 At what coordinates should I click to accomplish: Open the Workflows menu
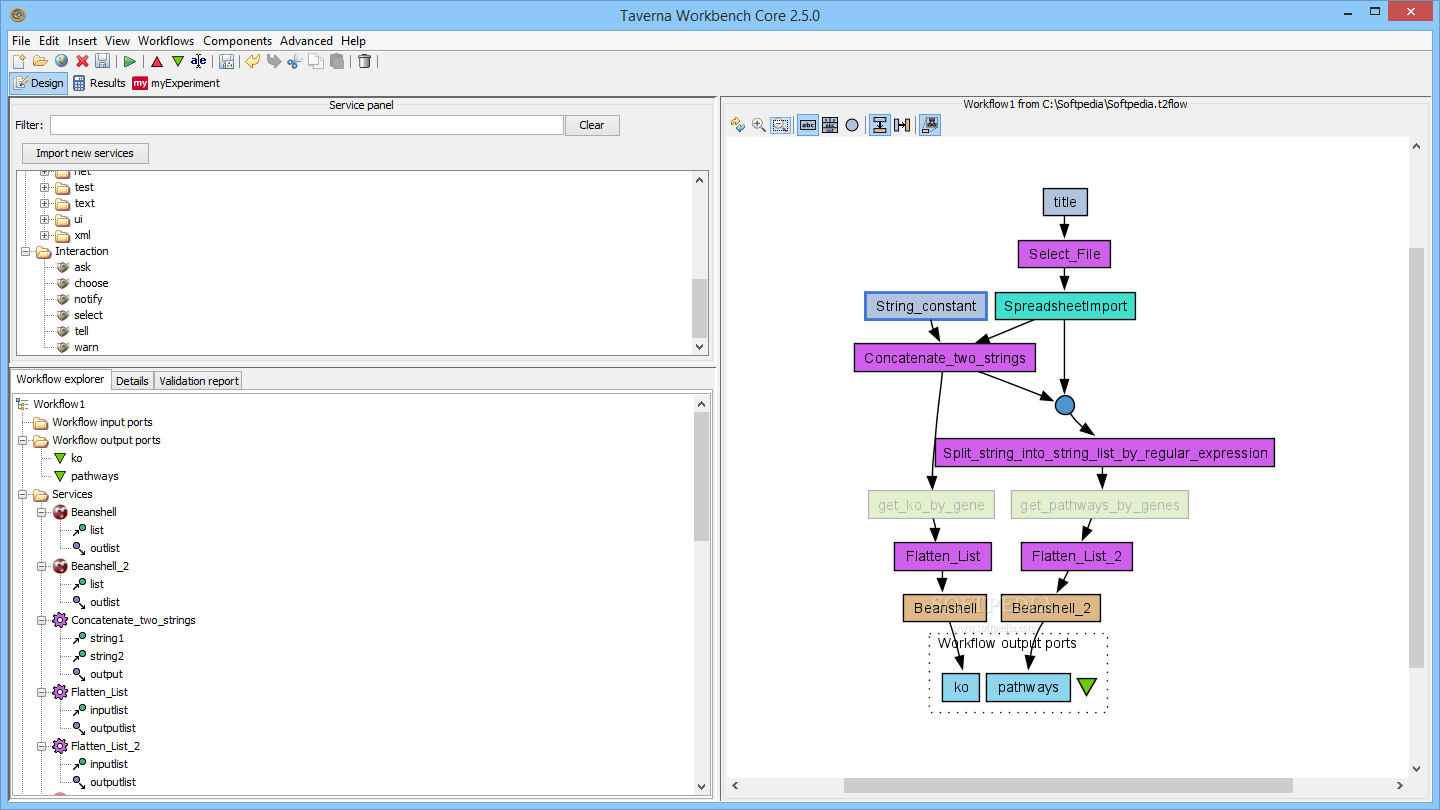coord(166,41)
